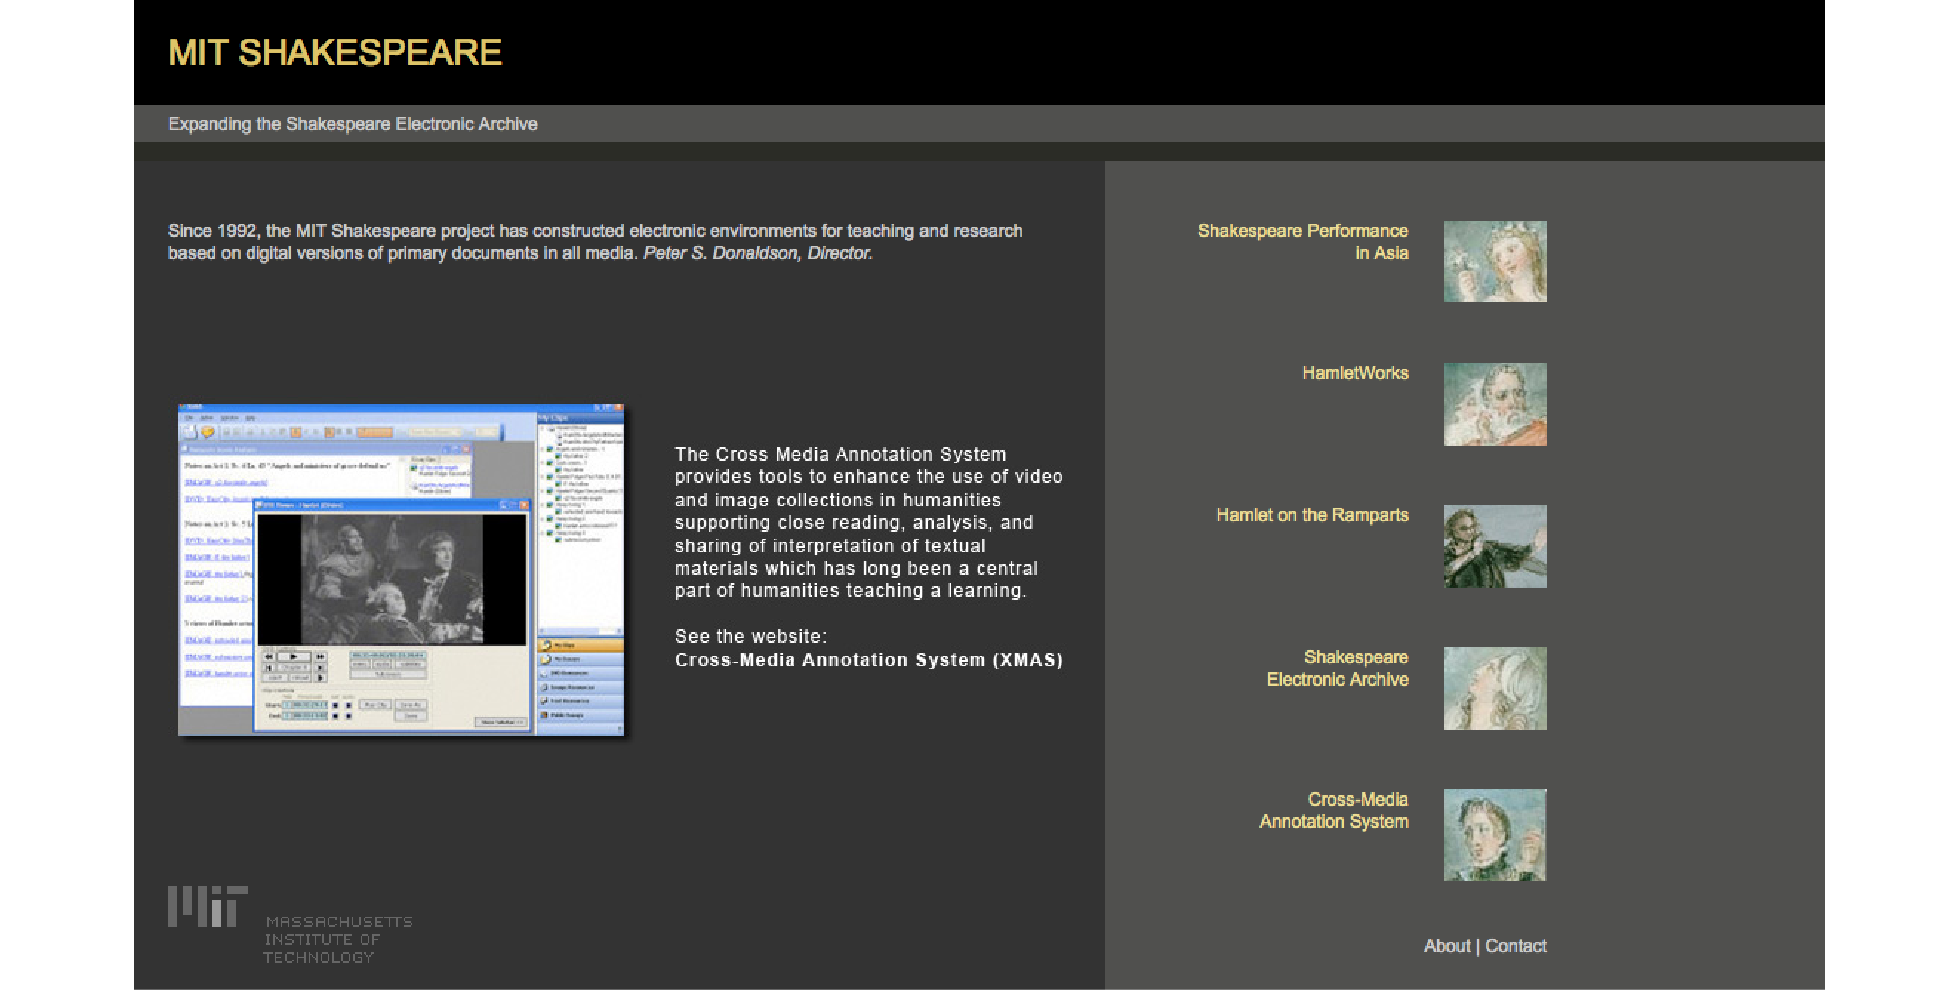Select the Cross-Media Annotation System sidebar text link

[1333, 810]
